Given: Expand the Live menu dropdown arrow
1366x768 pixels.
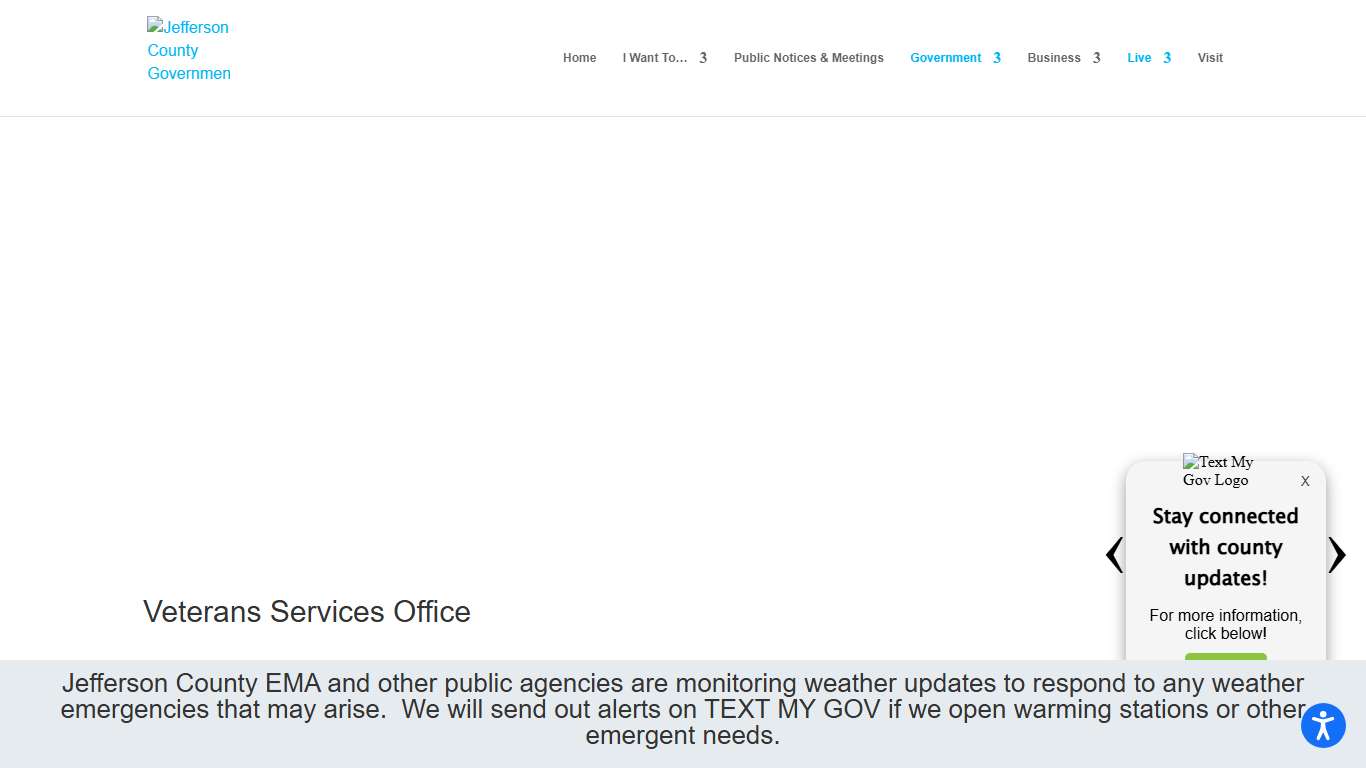Looking at the screenshot, I should click(x=1167, y=58).
